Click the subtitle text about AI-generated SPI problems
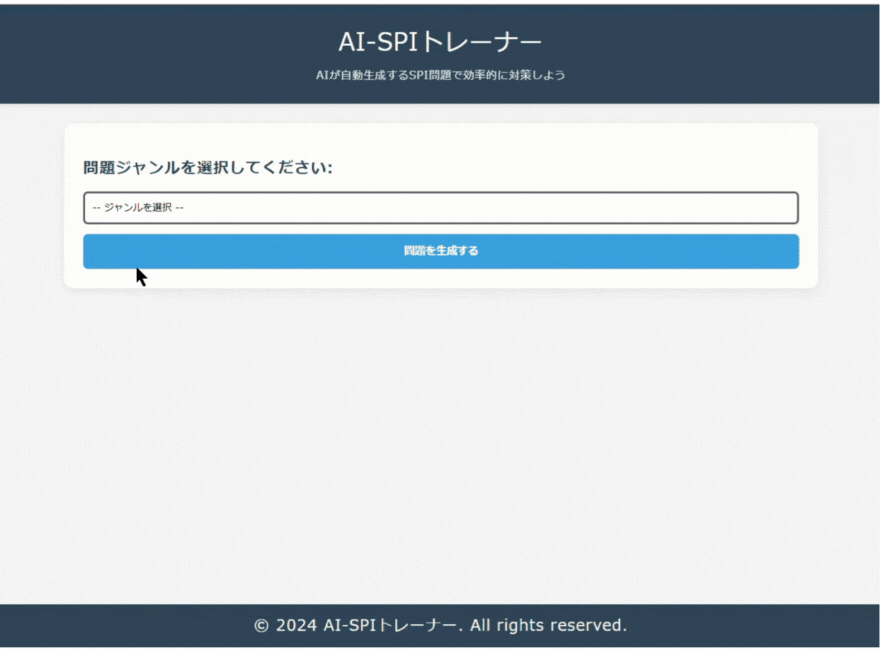880x650 pixels. 440,74
